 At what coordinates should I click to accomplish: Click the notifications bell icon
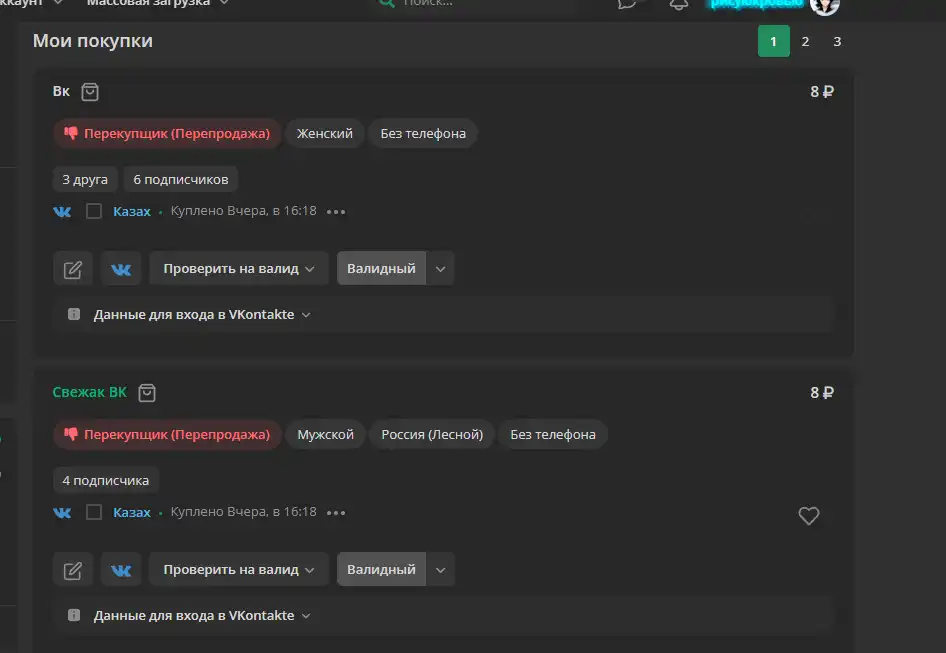(679, 4)
